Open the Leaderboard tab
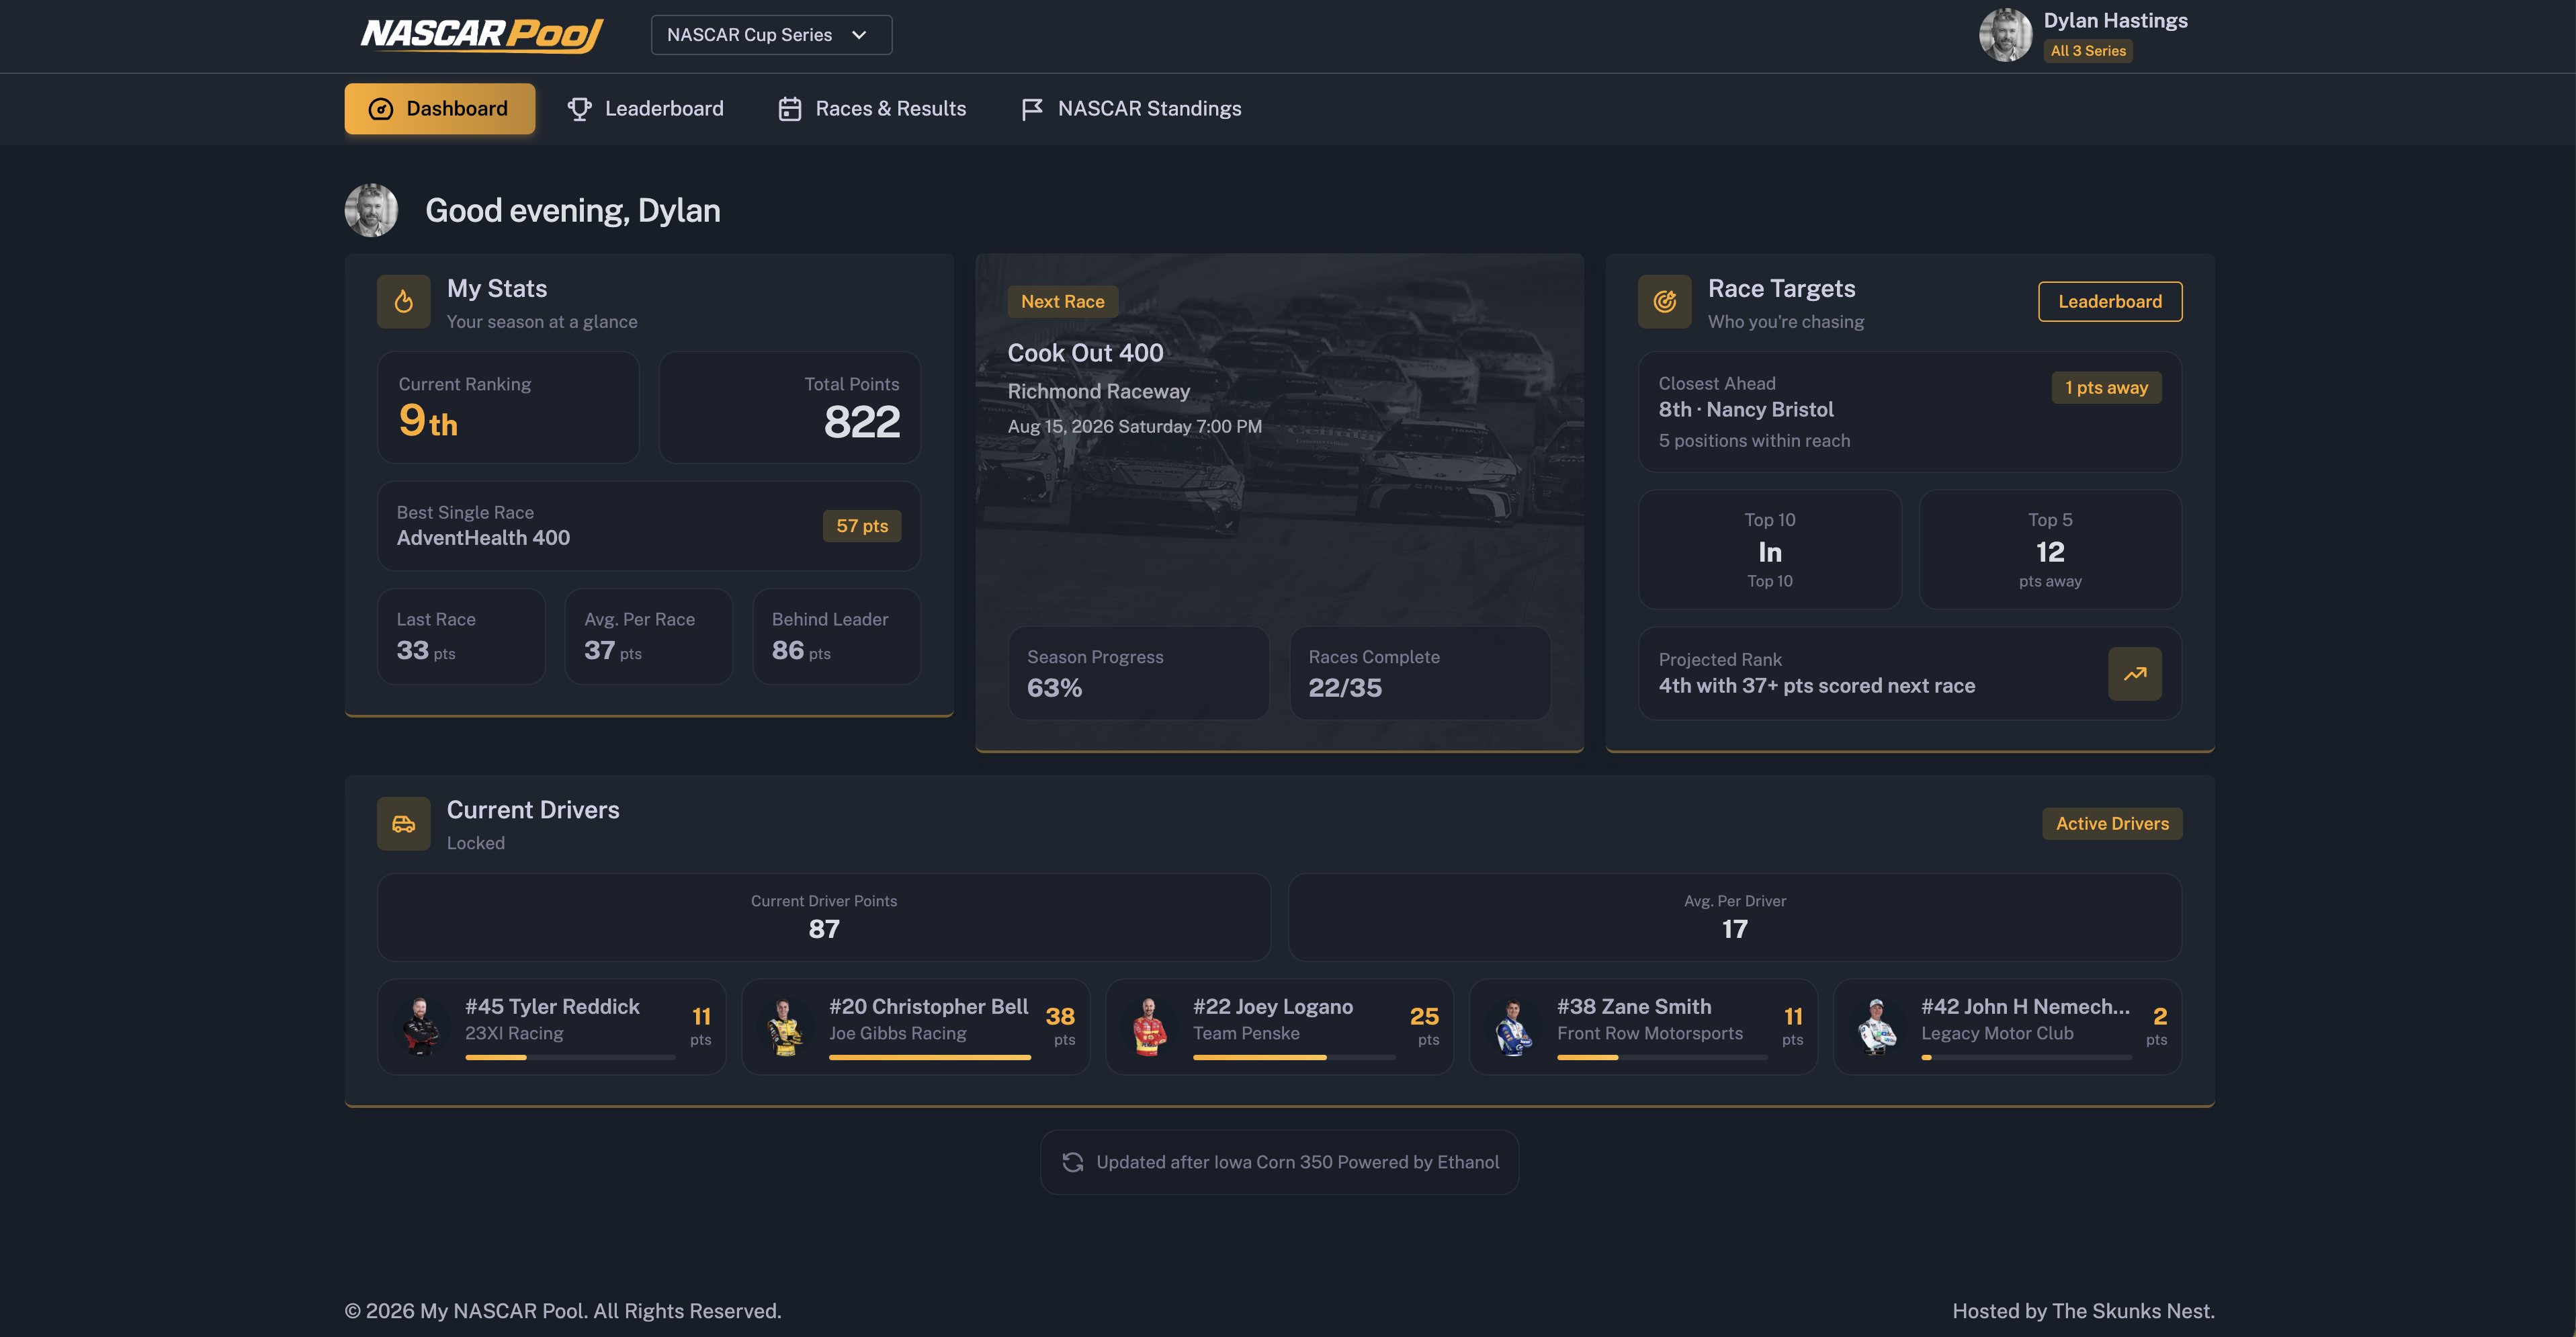The width and height of the screenshot is (2576, 1337). coord(646,109)
